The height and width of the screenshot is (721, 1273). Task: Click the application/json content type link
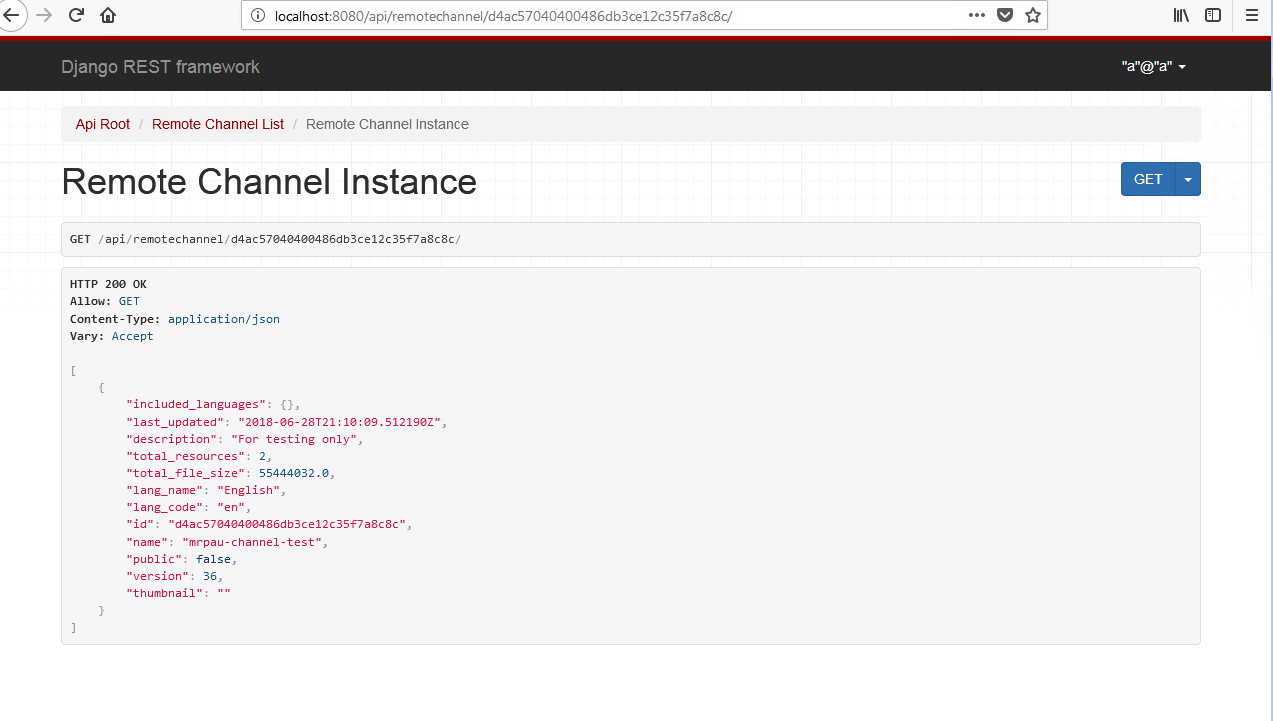(x=224, y=318)
